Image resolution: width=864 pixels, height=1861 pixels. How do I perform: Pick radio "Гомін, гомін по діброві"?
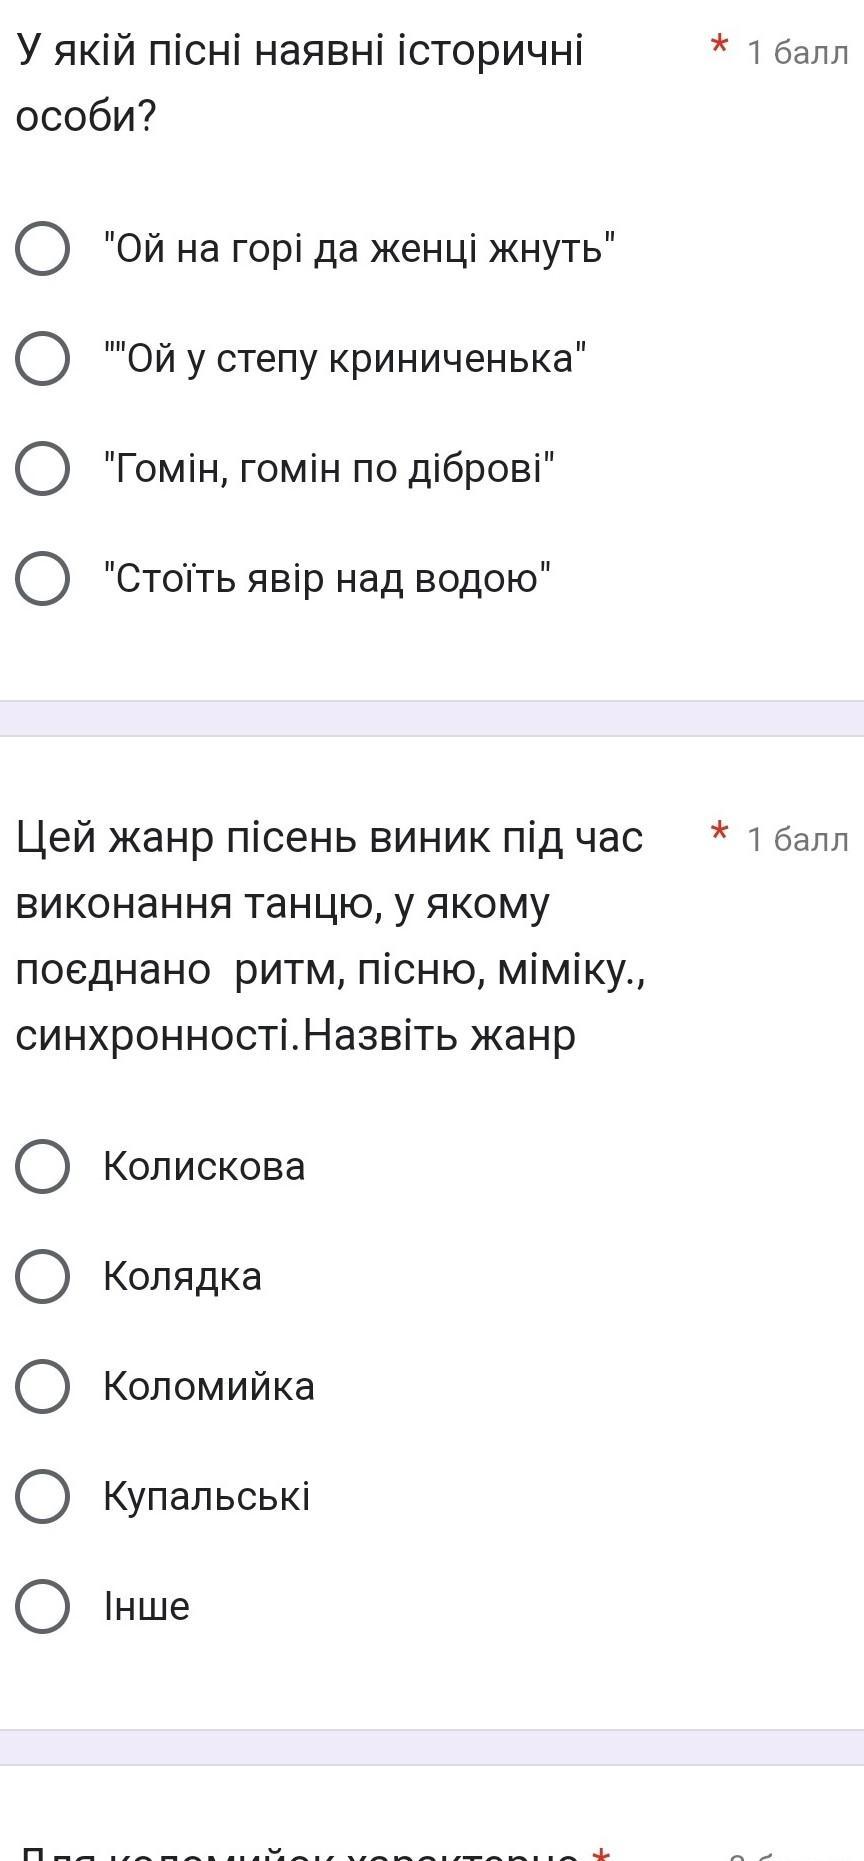(43, 469)
